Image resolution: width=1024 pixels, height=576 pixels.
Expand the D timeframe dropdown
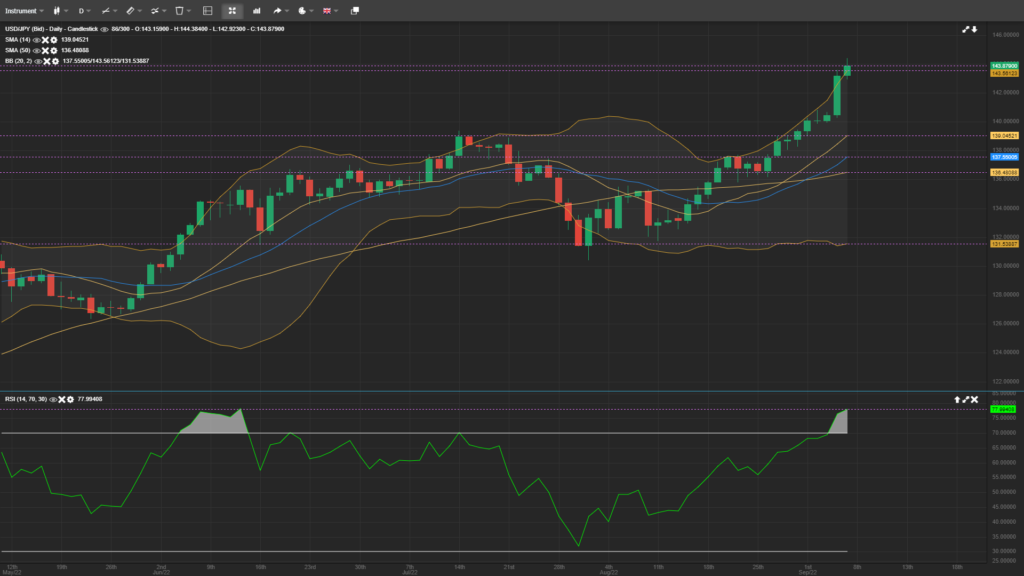(x=85, y=10)
